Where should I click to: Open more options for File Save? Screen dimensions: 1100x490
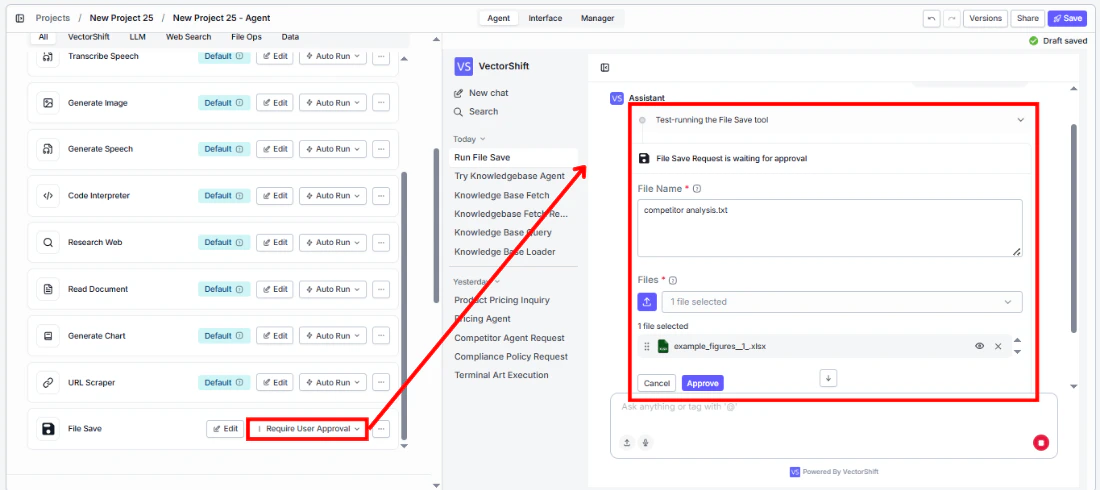(381, 429)
